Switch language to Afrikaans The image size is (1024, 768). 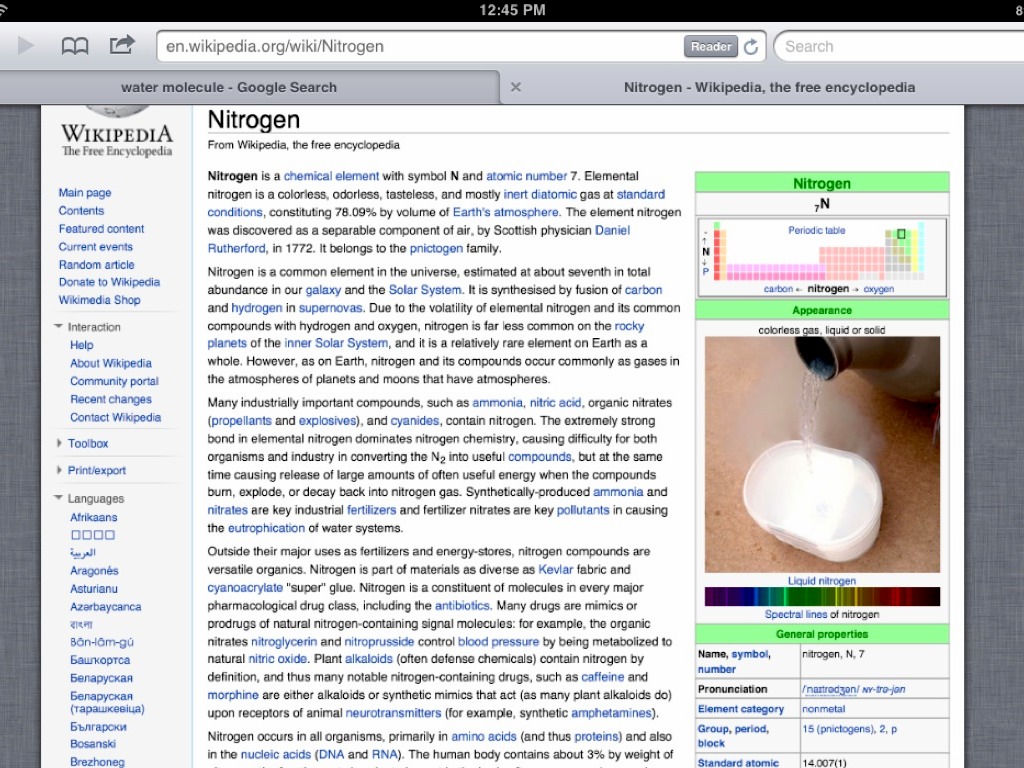93,517
